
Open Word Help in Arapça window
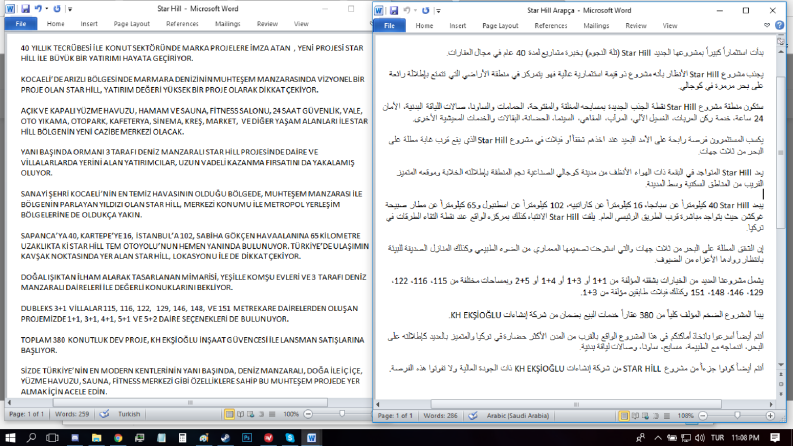779,25
